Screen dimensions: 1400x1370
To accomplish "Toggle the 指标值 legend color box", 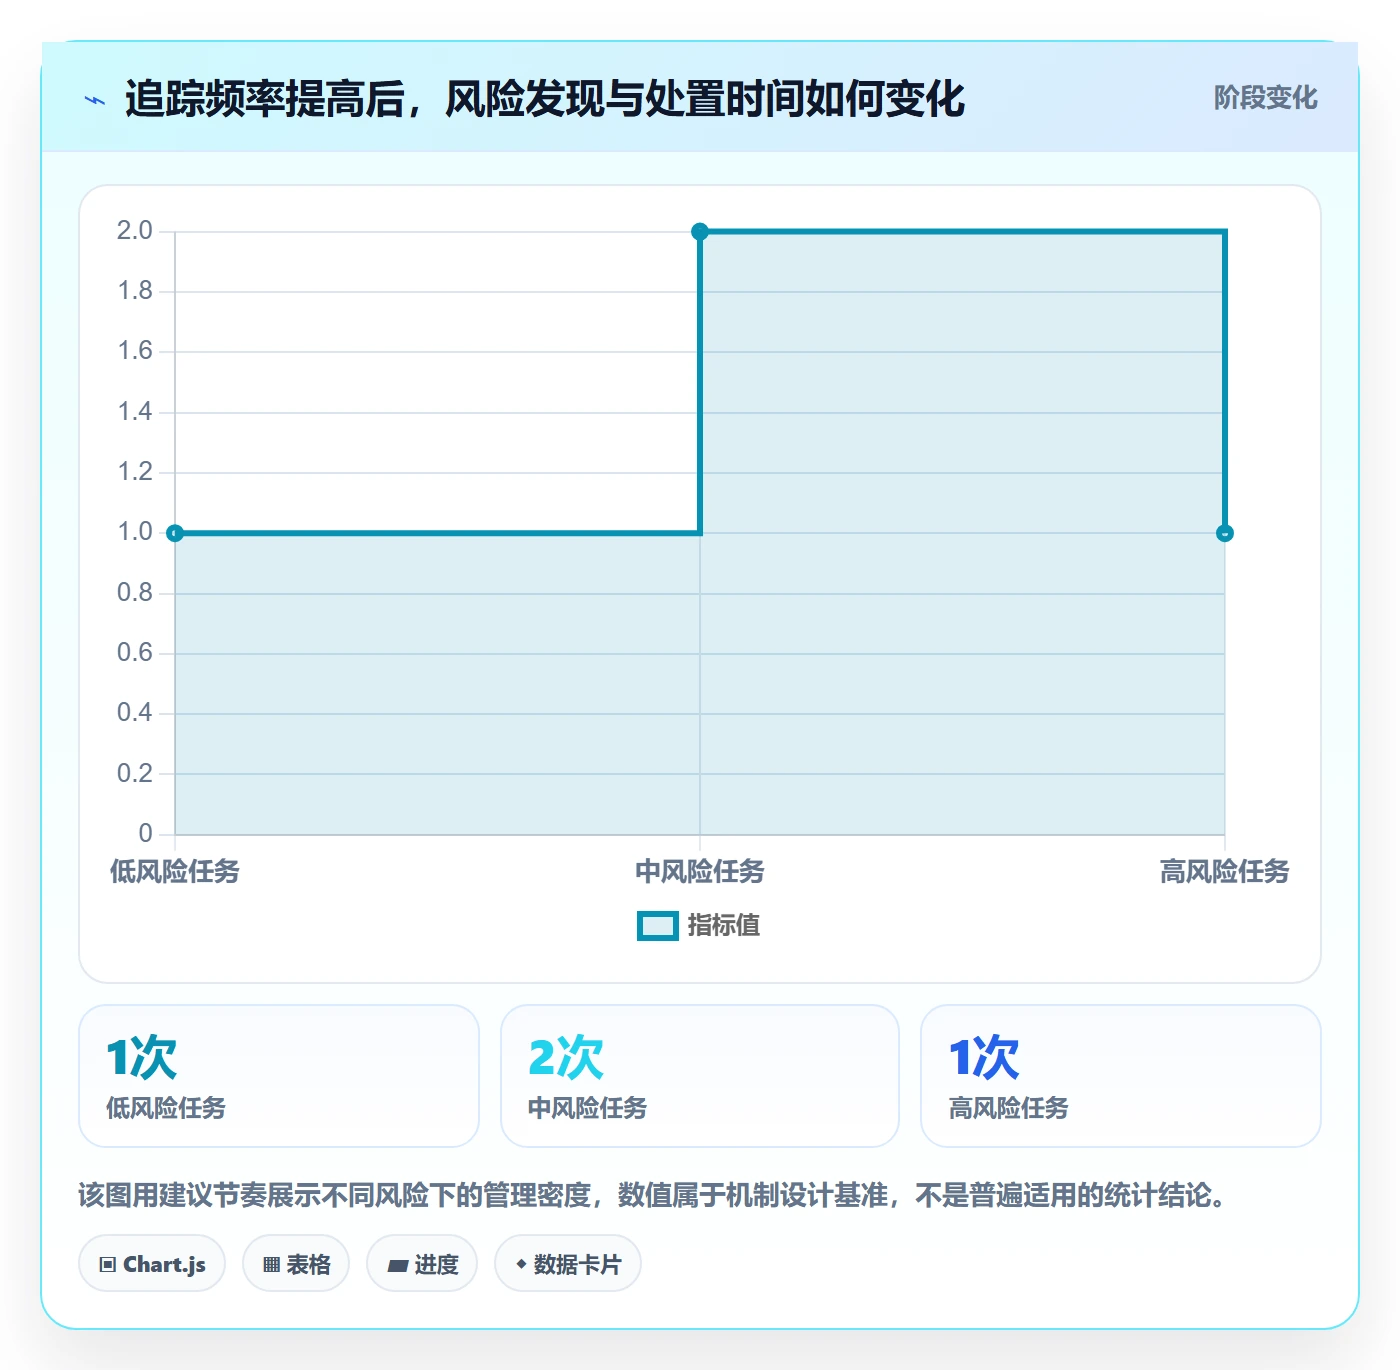I will point(658,926).
